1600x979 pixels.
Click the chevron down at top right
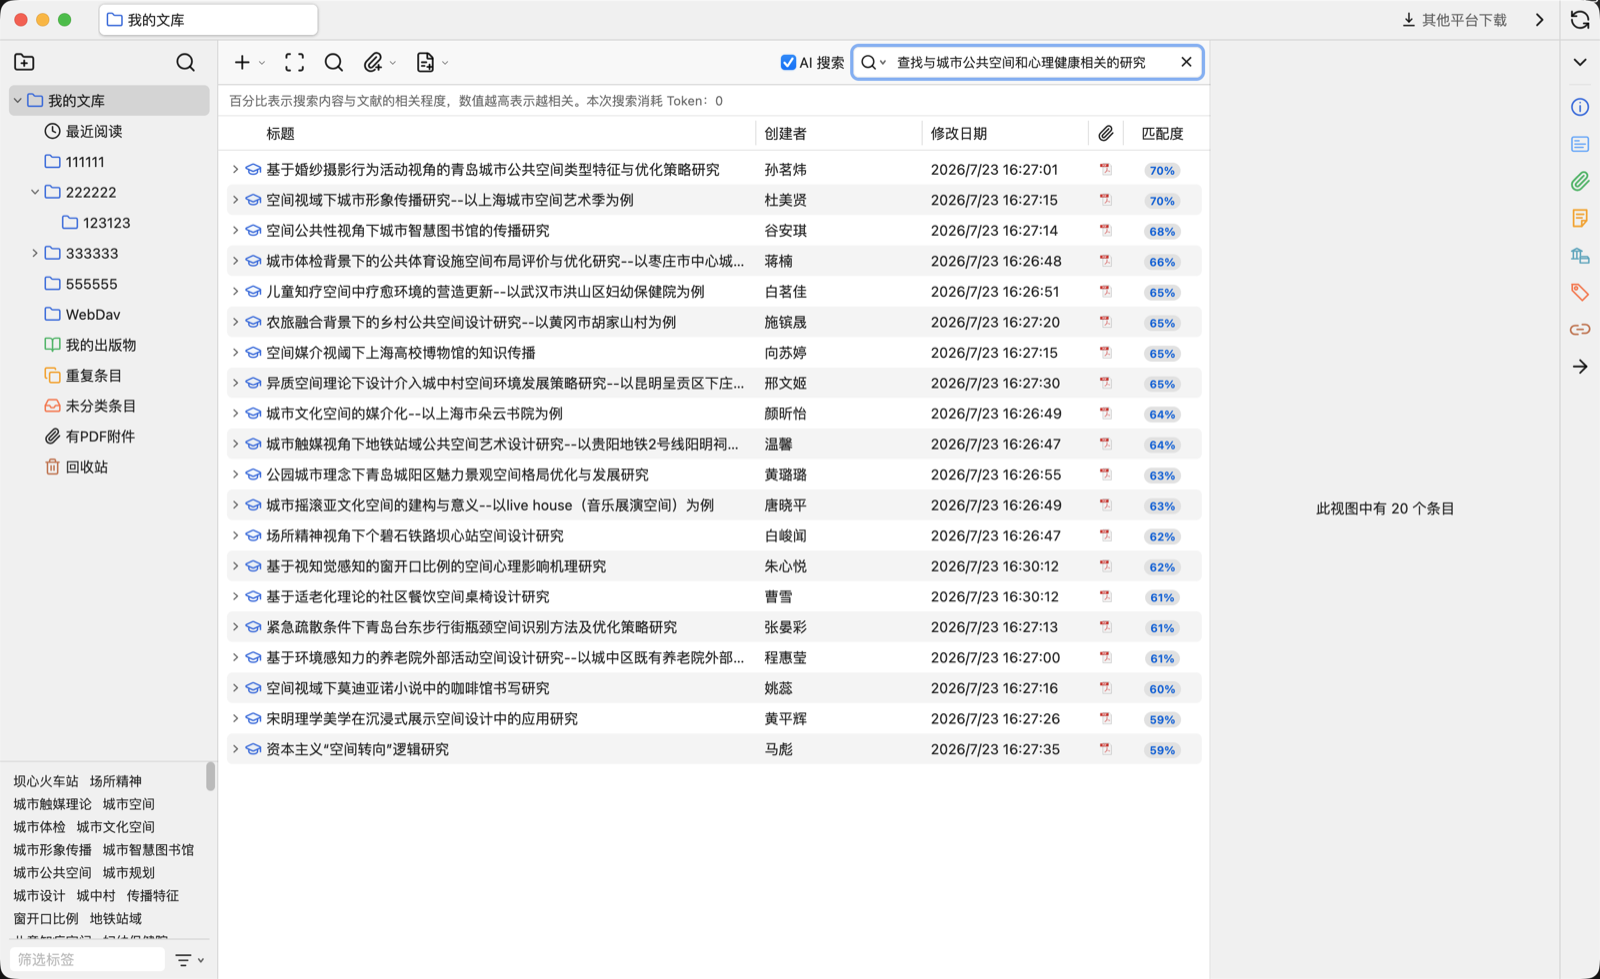1580,62
